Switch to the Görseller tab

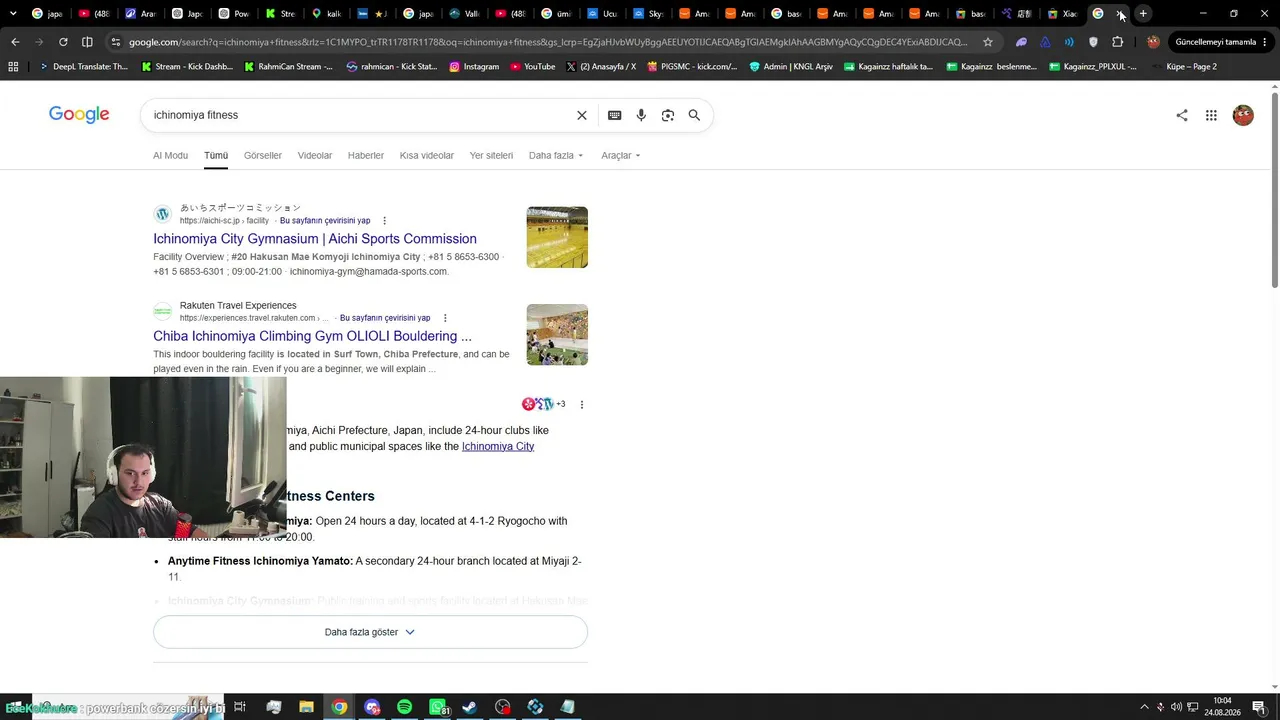click(x=263, y=156)
